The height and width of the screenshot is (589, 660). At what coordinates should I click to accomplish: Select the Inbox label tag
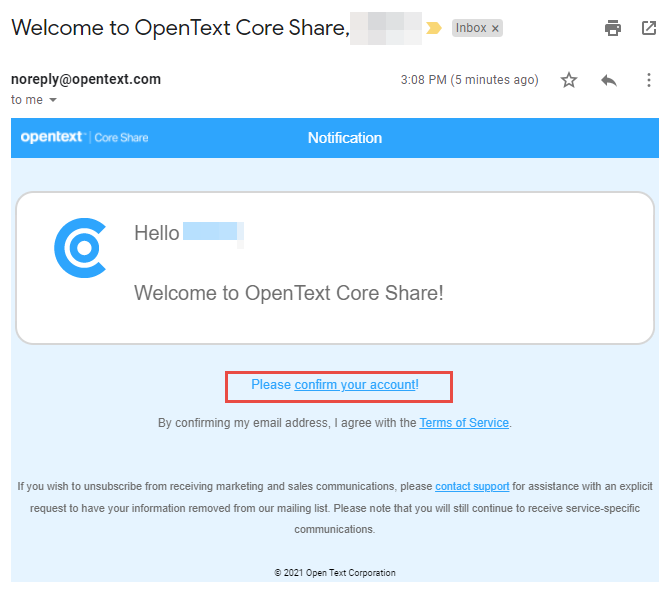point(470,29)
